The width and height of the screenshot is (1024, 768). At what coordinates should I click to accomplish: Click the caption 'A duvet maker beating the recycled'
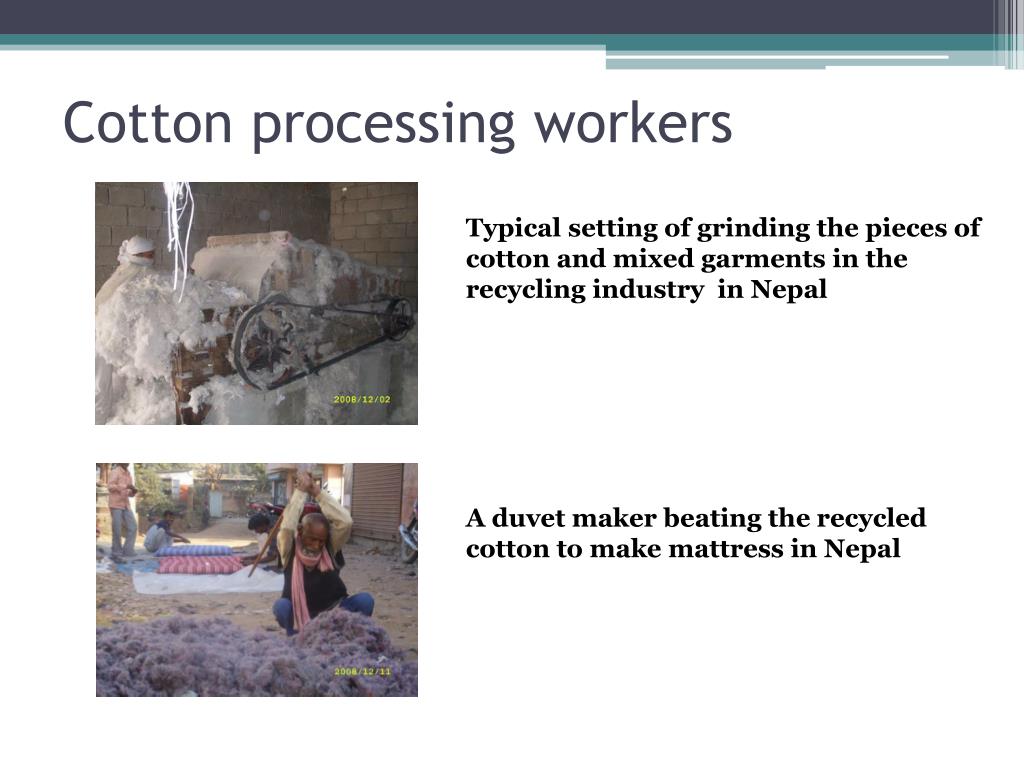[696, 533]
